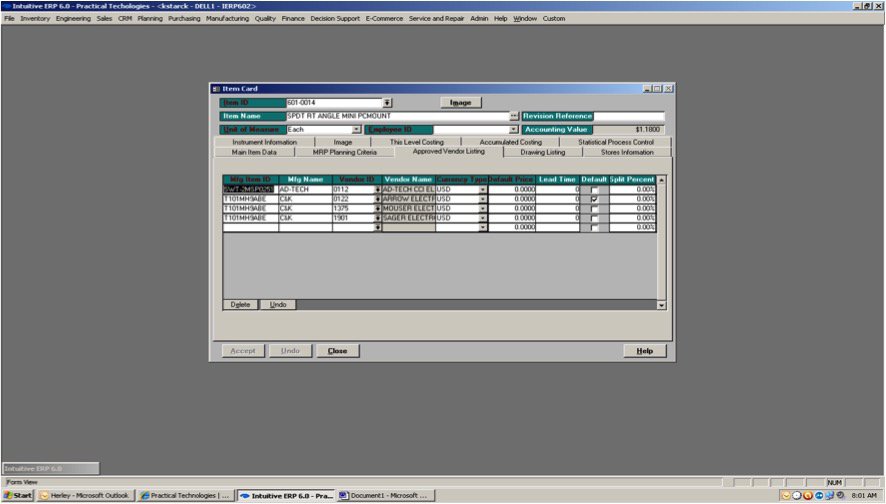This screenshot has height=504, width=886.
Task: Open the Purchasing menu
Action: coord(184,19)
